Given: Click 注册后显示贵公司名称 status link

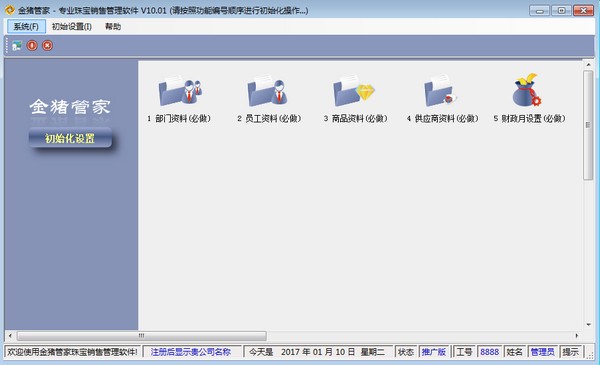Looking at the screenshot, I should point(191,352).
